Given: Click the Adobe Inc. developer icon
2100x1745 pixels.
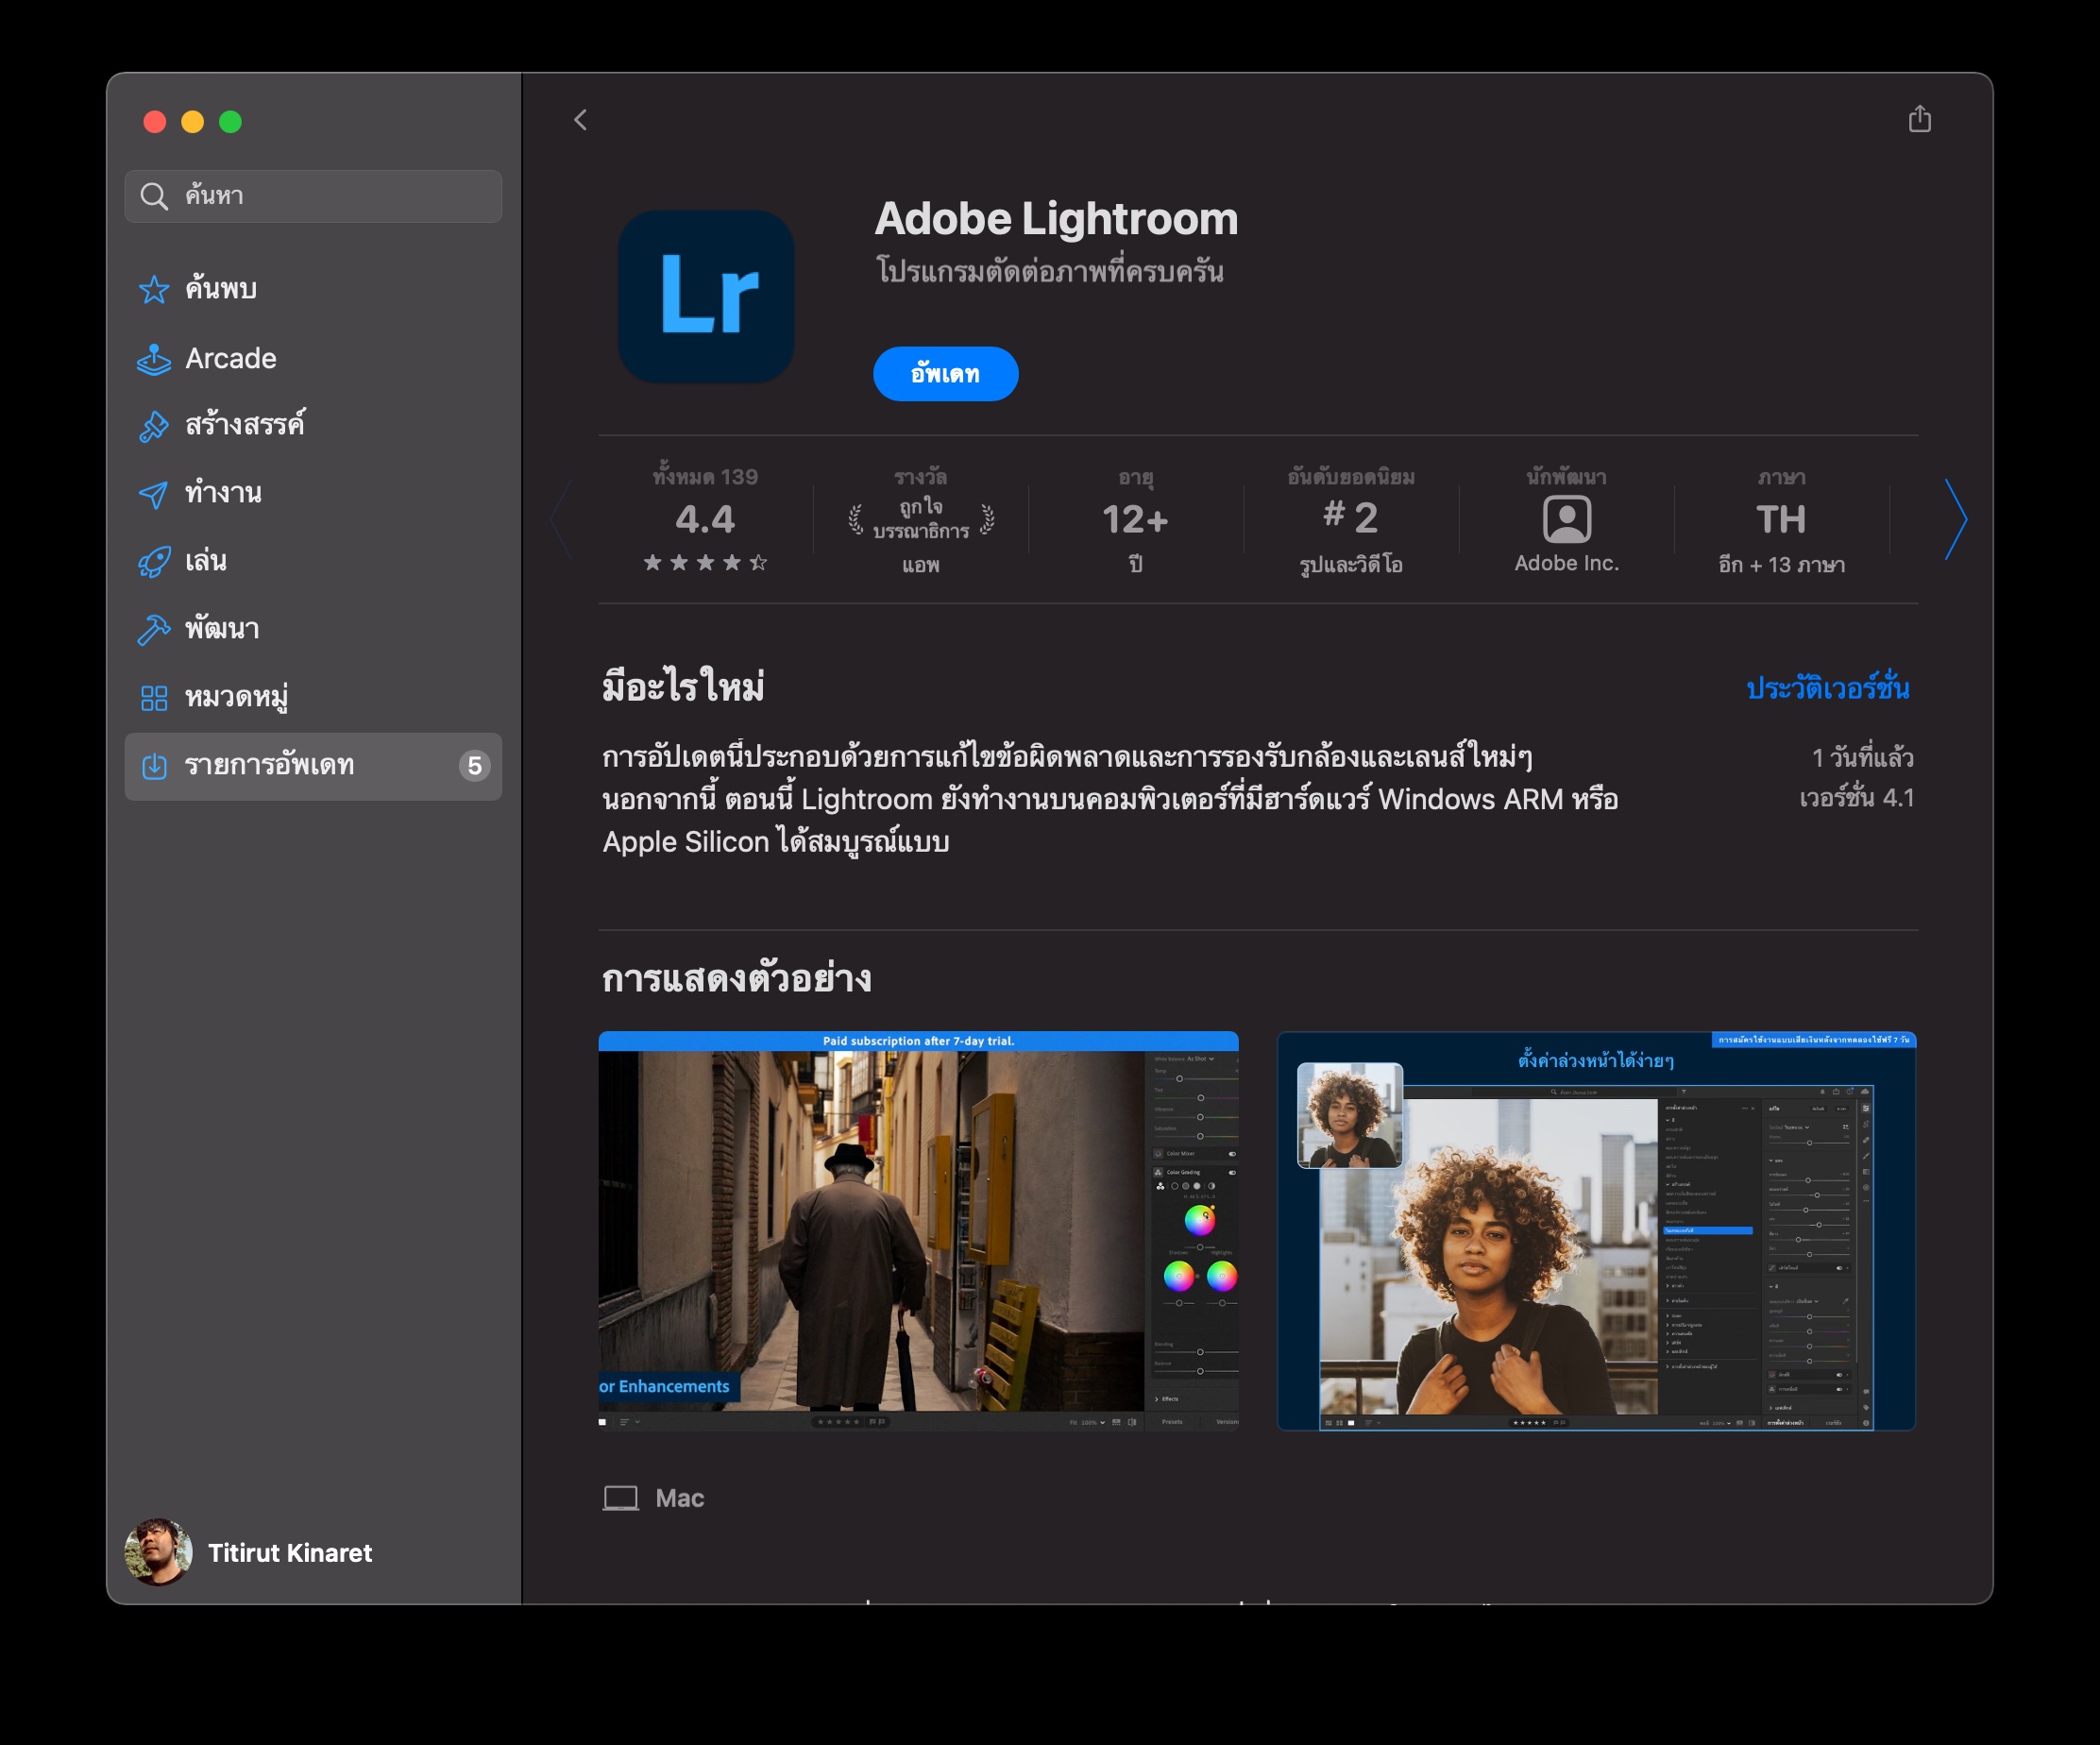Looking at the screenshot, I should pos(1566,520).
